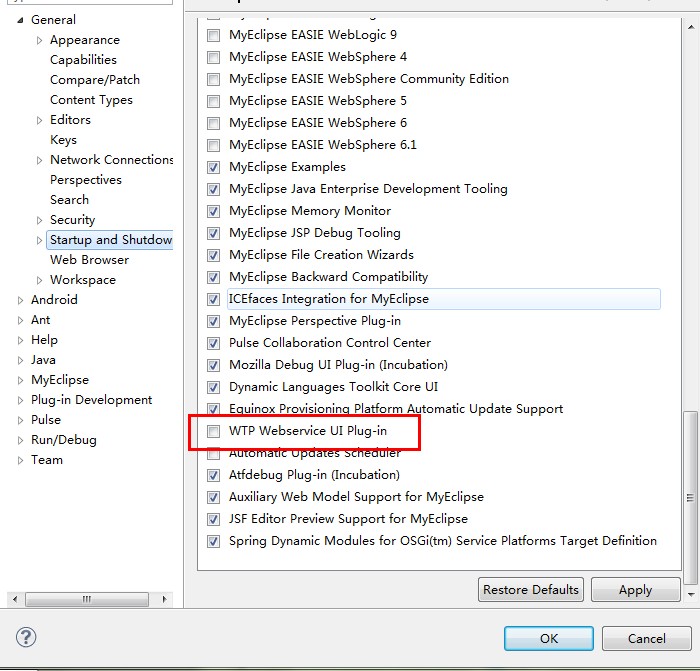The width and height of the screenshot is (700, 671).
Task: Open Search preference page
Action: 69,200
